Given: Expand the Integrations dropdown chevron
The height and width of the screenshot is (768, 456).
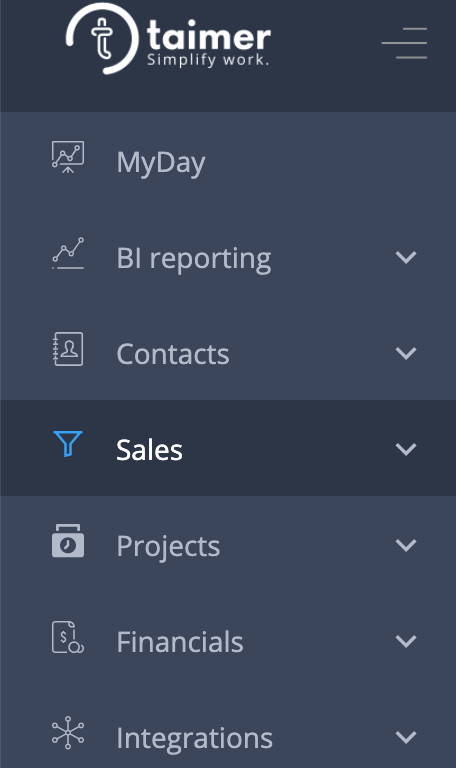Looking at the screenshot, I should click(406, 737).
